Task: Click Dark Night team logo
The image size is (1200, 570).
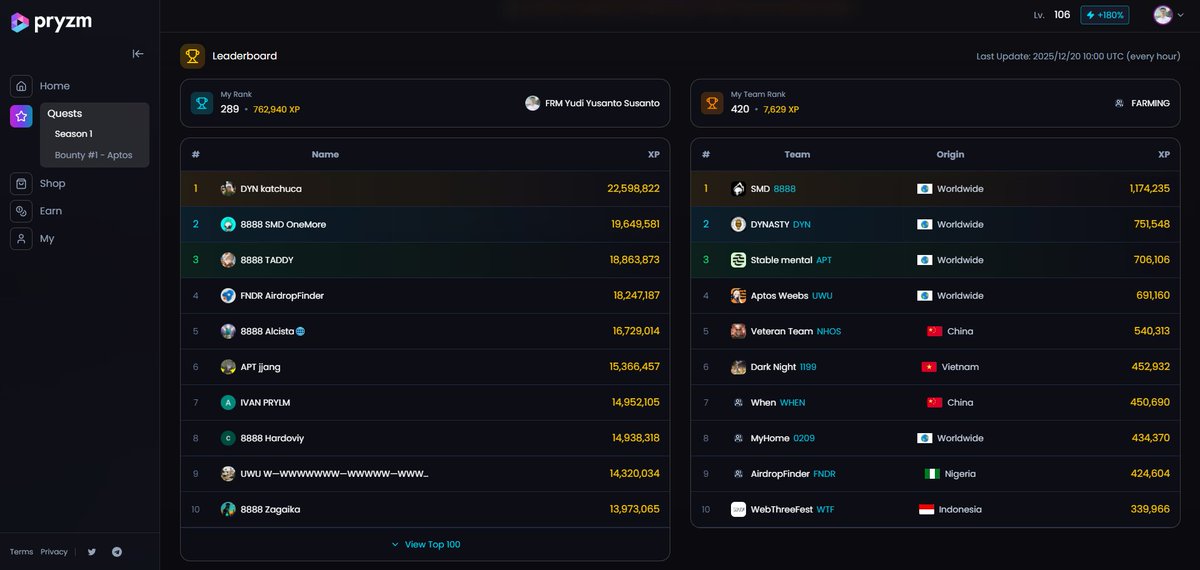Action: pyautogui.click(x=738, y=367)
